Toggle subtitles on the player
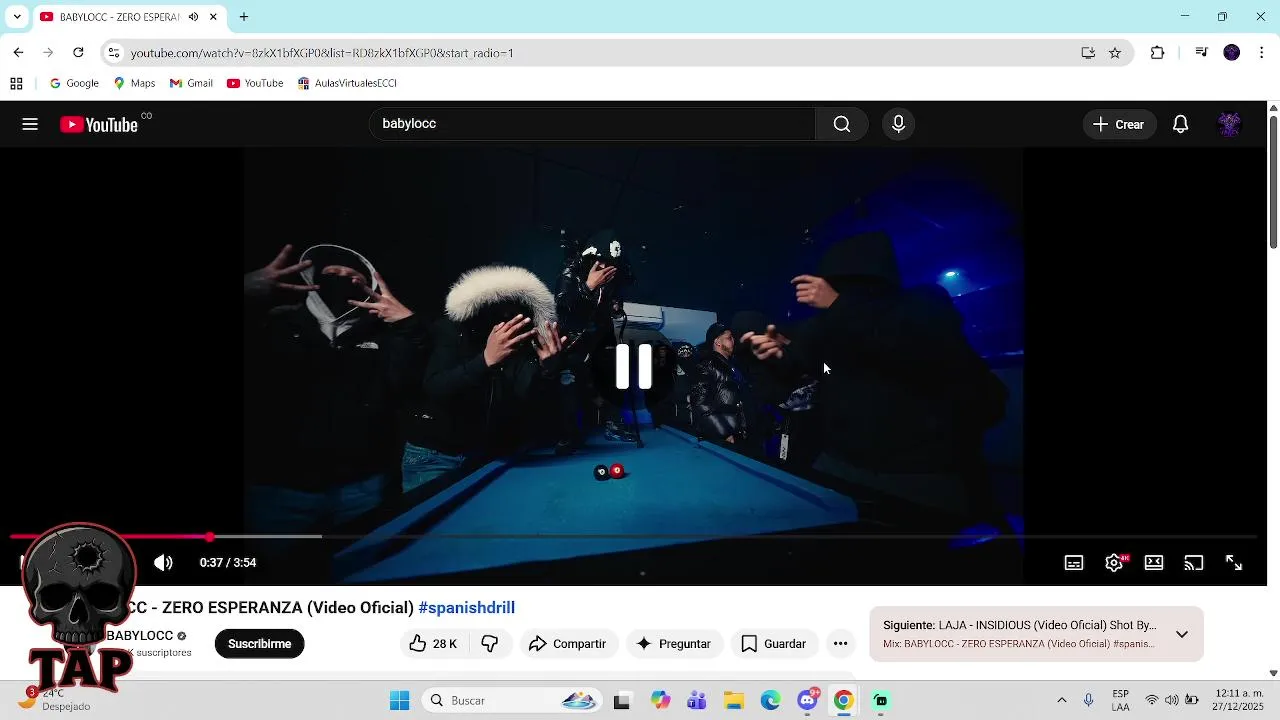Viewport: 1280px width, 720px height. click(x=1074, y=563)
